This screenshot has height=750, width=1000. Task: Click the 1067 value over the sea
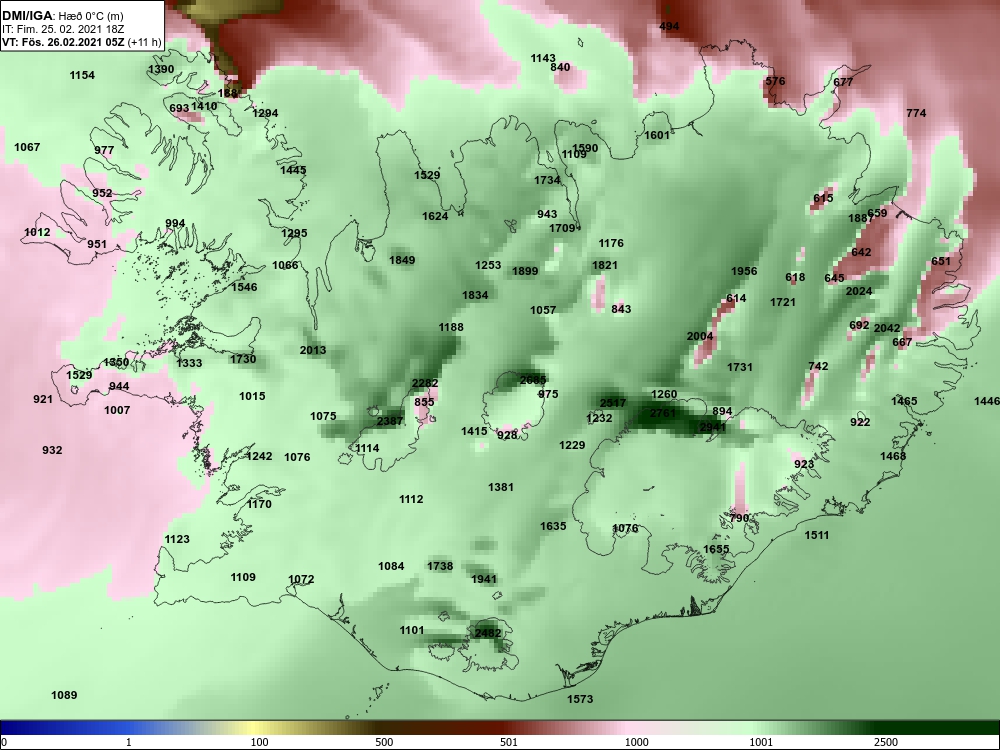[x=27, y=147]
